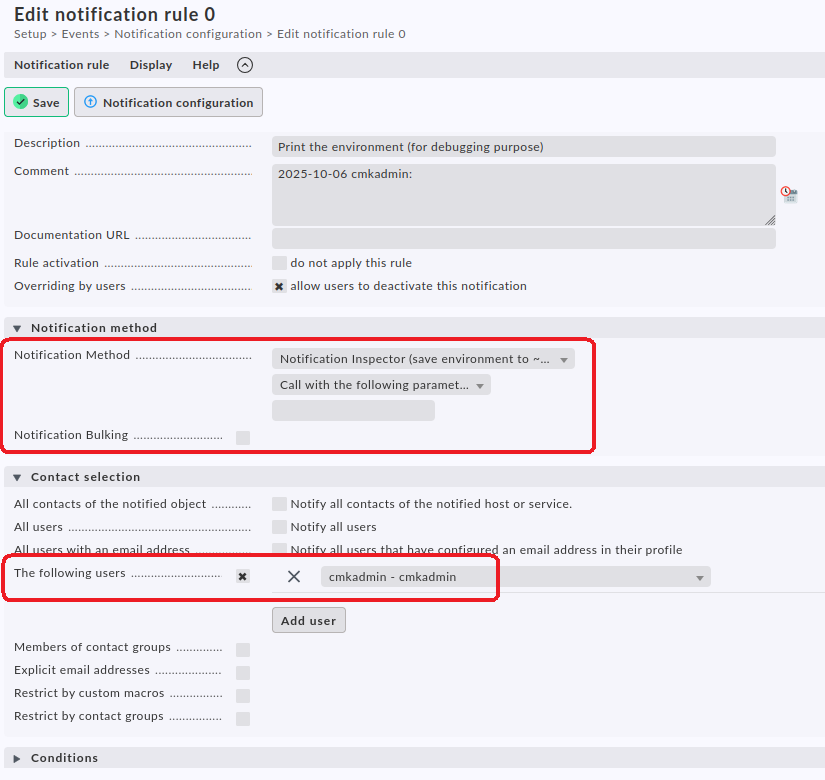Enable 'Members of contact groups' checkbox
Viewport: 825px width, 780px height.
pos(243,650)
